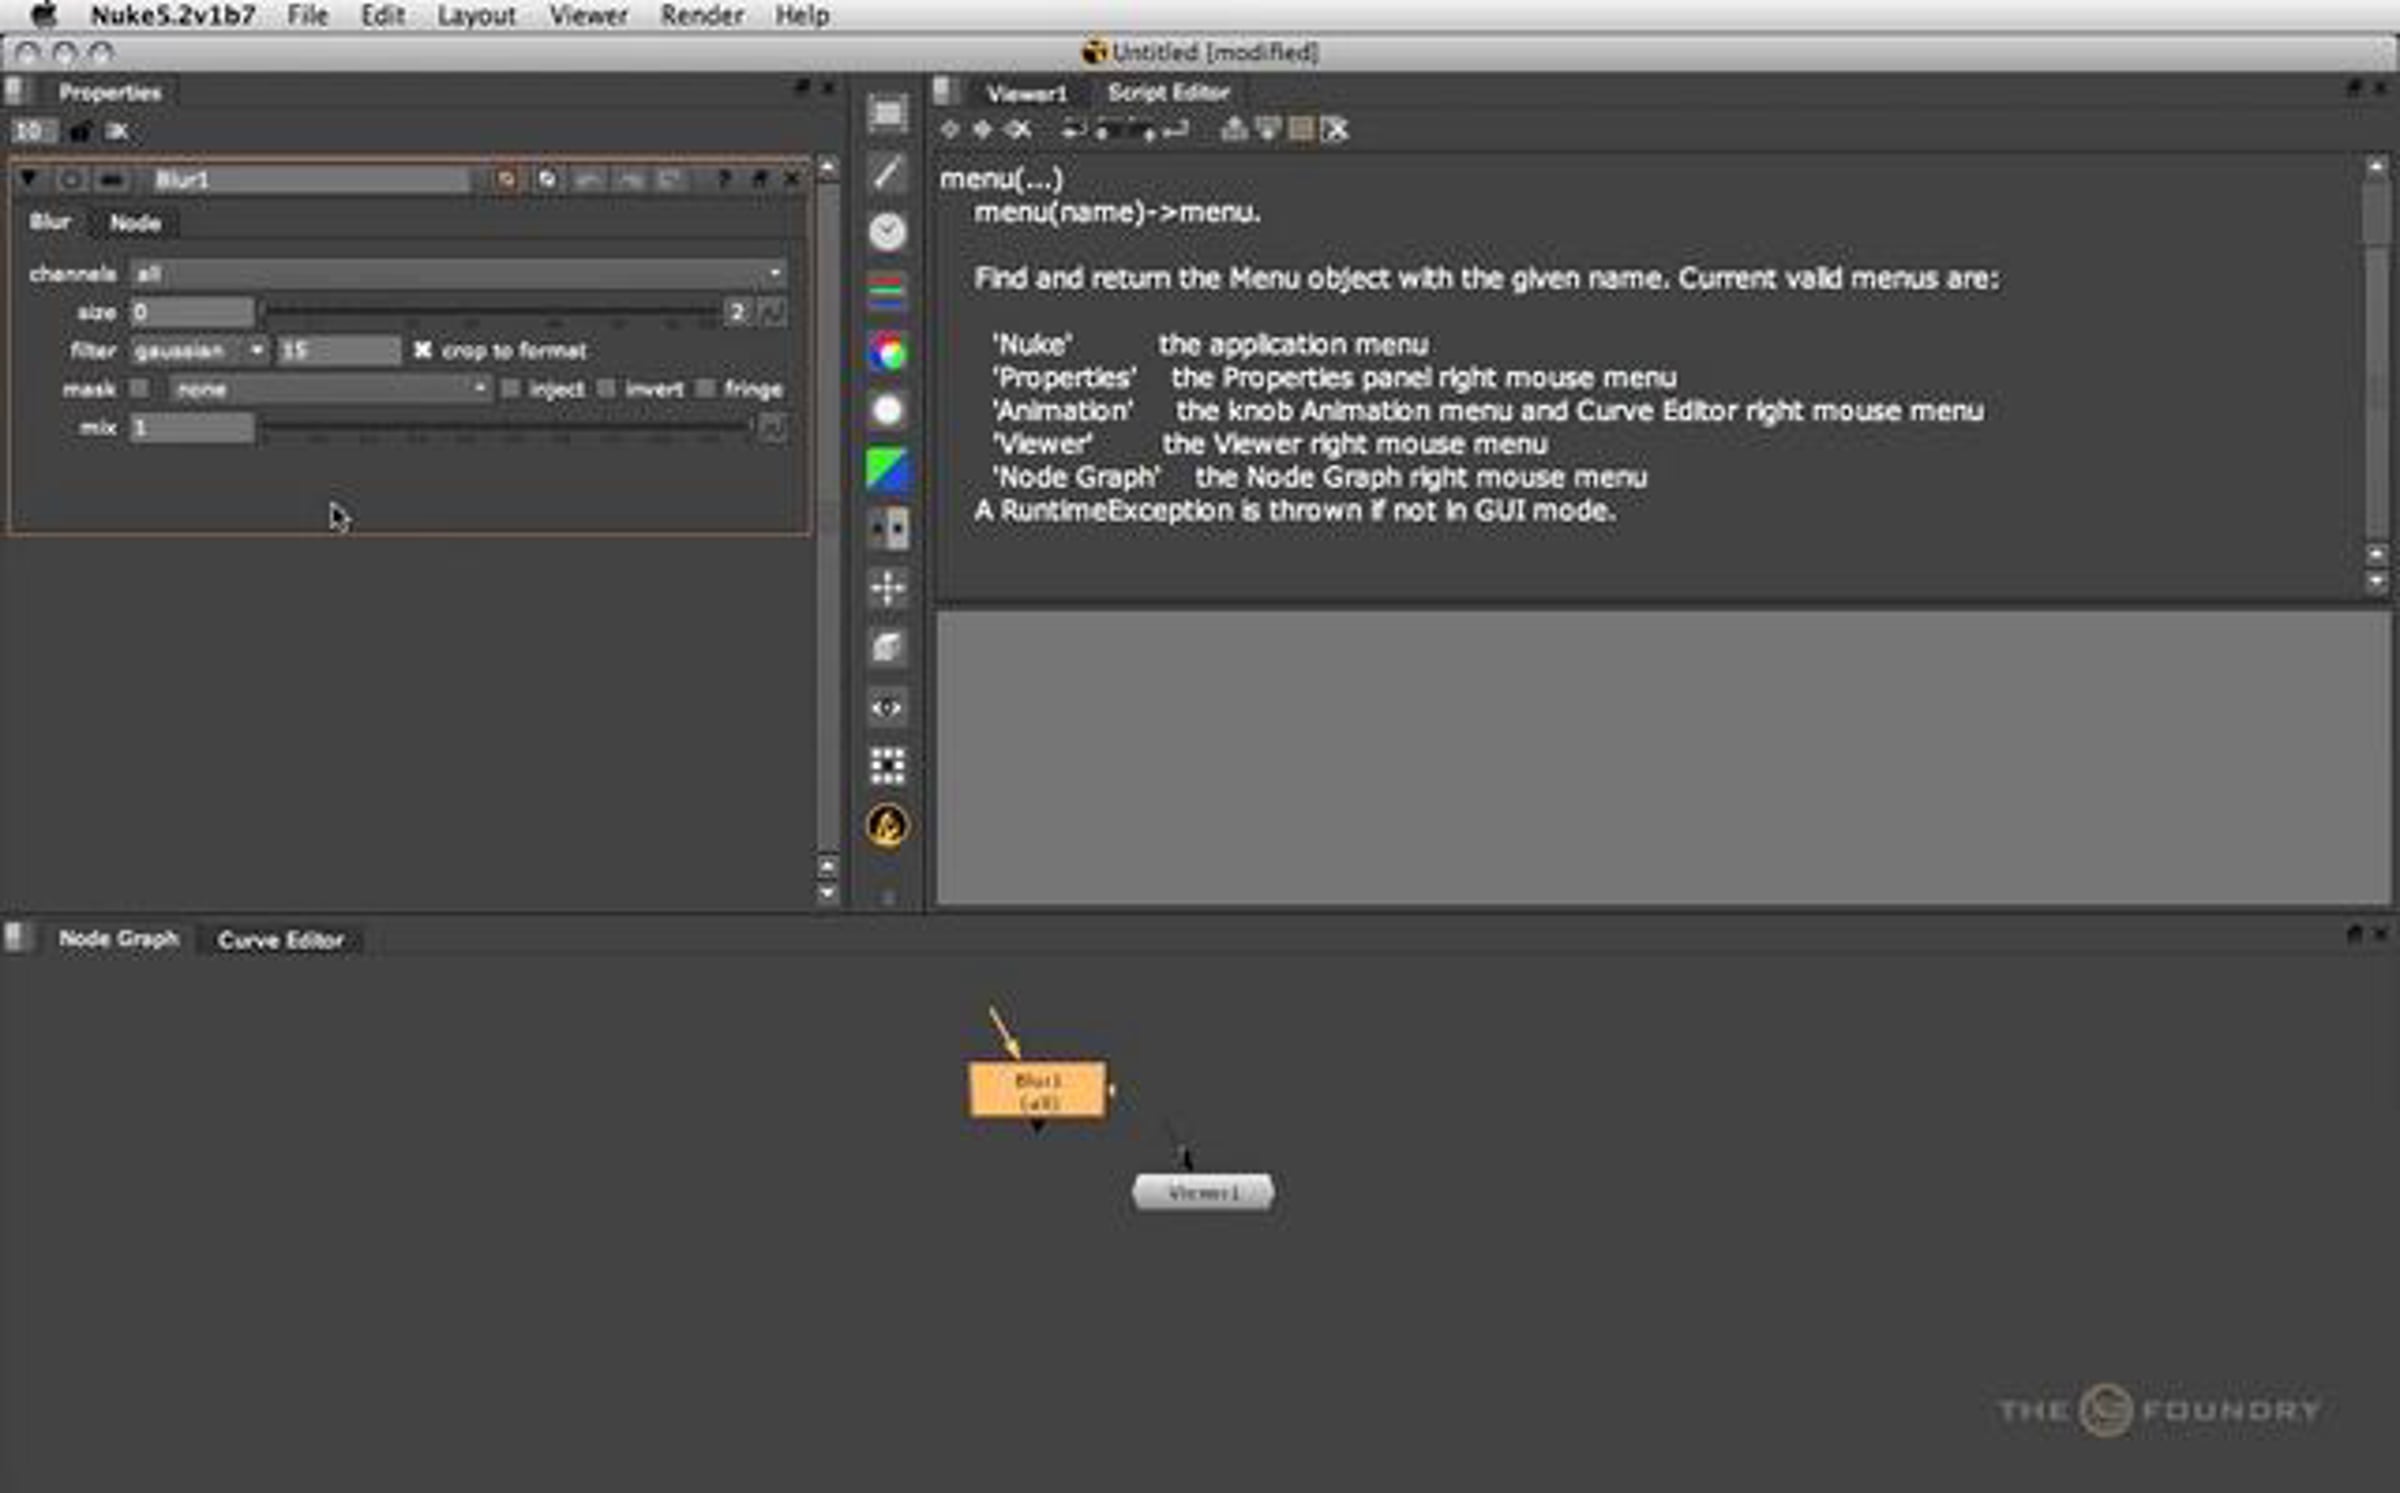Switch to the Curve Editor tab
The height and width of the screenshot is (1493, 2400).
[x=281, y=940]
